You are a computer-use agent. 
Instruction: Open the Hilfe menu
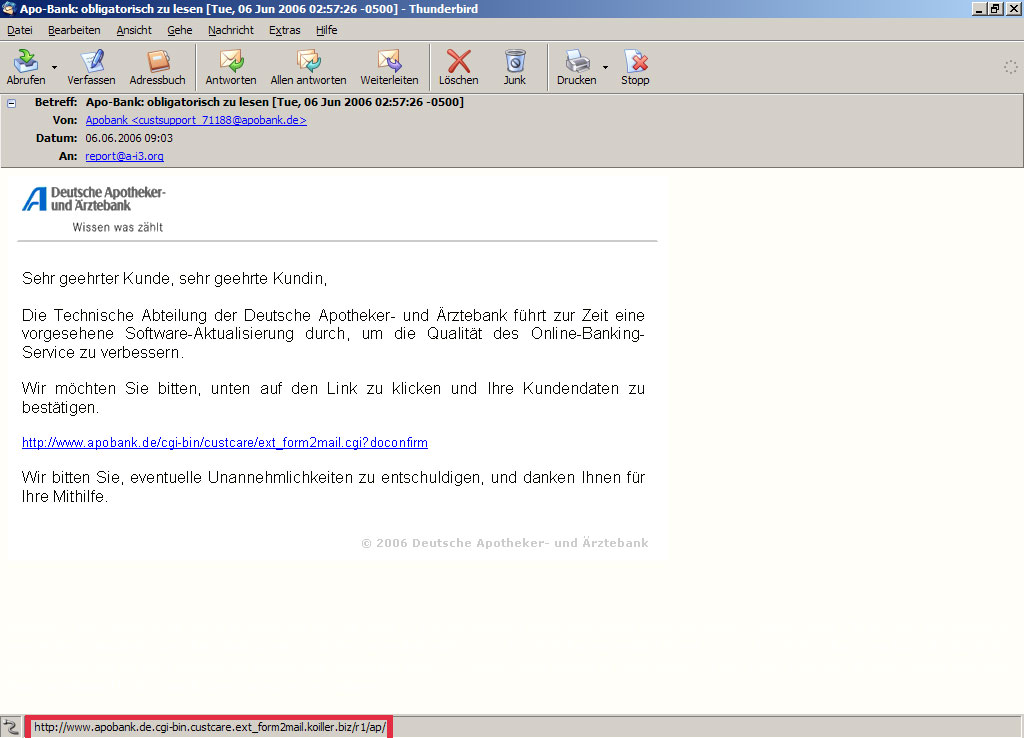327,30
